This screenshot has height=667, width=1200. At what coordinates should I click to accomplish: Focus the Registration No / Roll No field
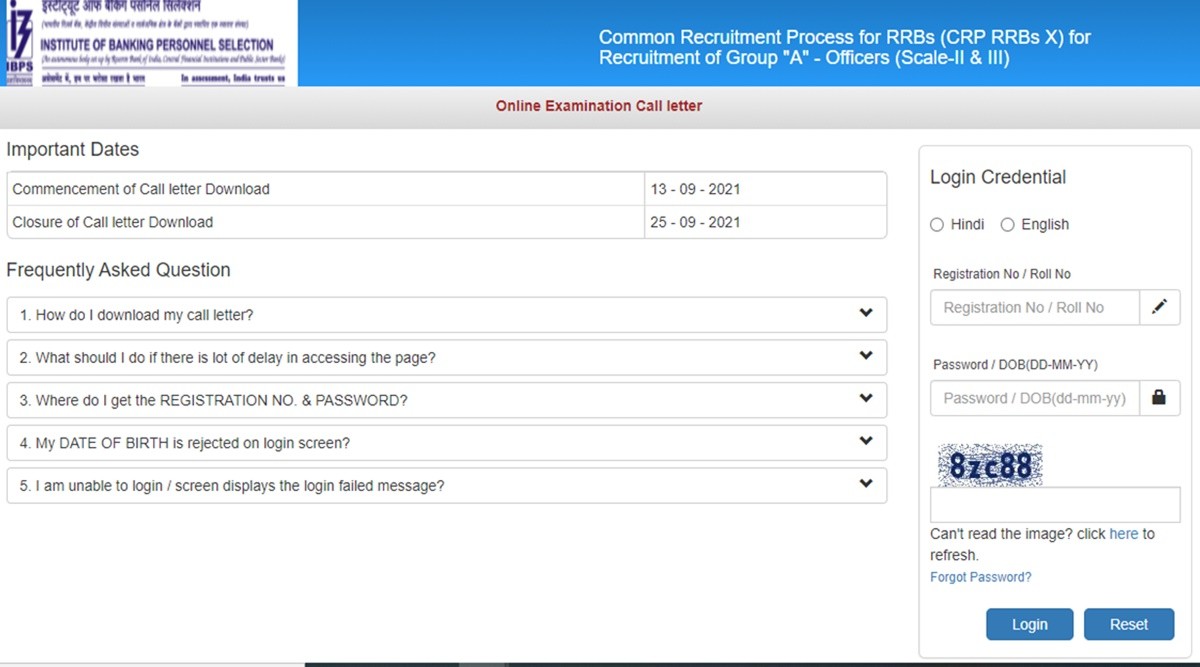pyautogui.click(x=1034, y=308)
